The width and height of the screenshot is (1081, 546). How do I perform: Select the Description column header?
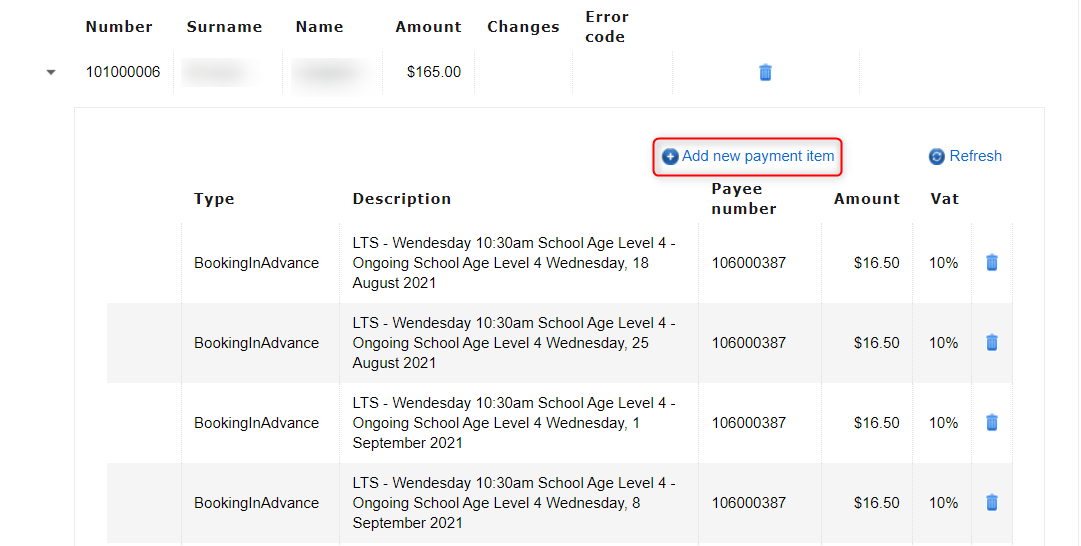402,199
